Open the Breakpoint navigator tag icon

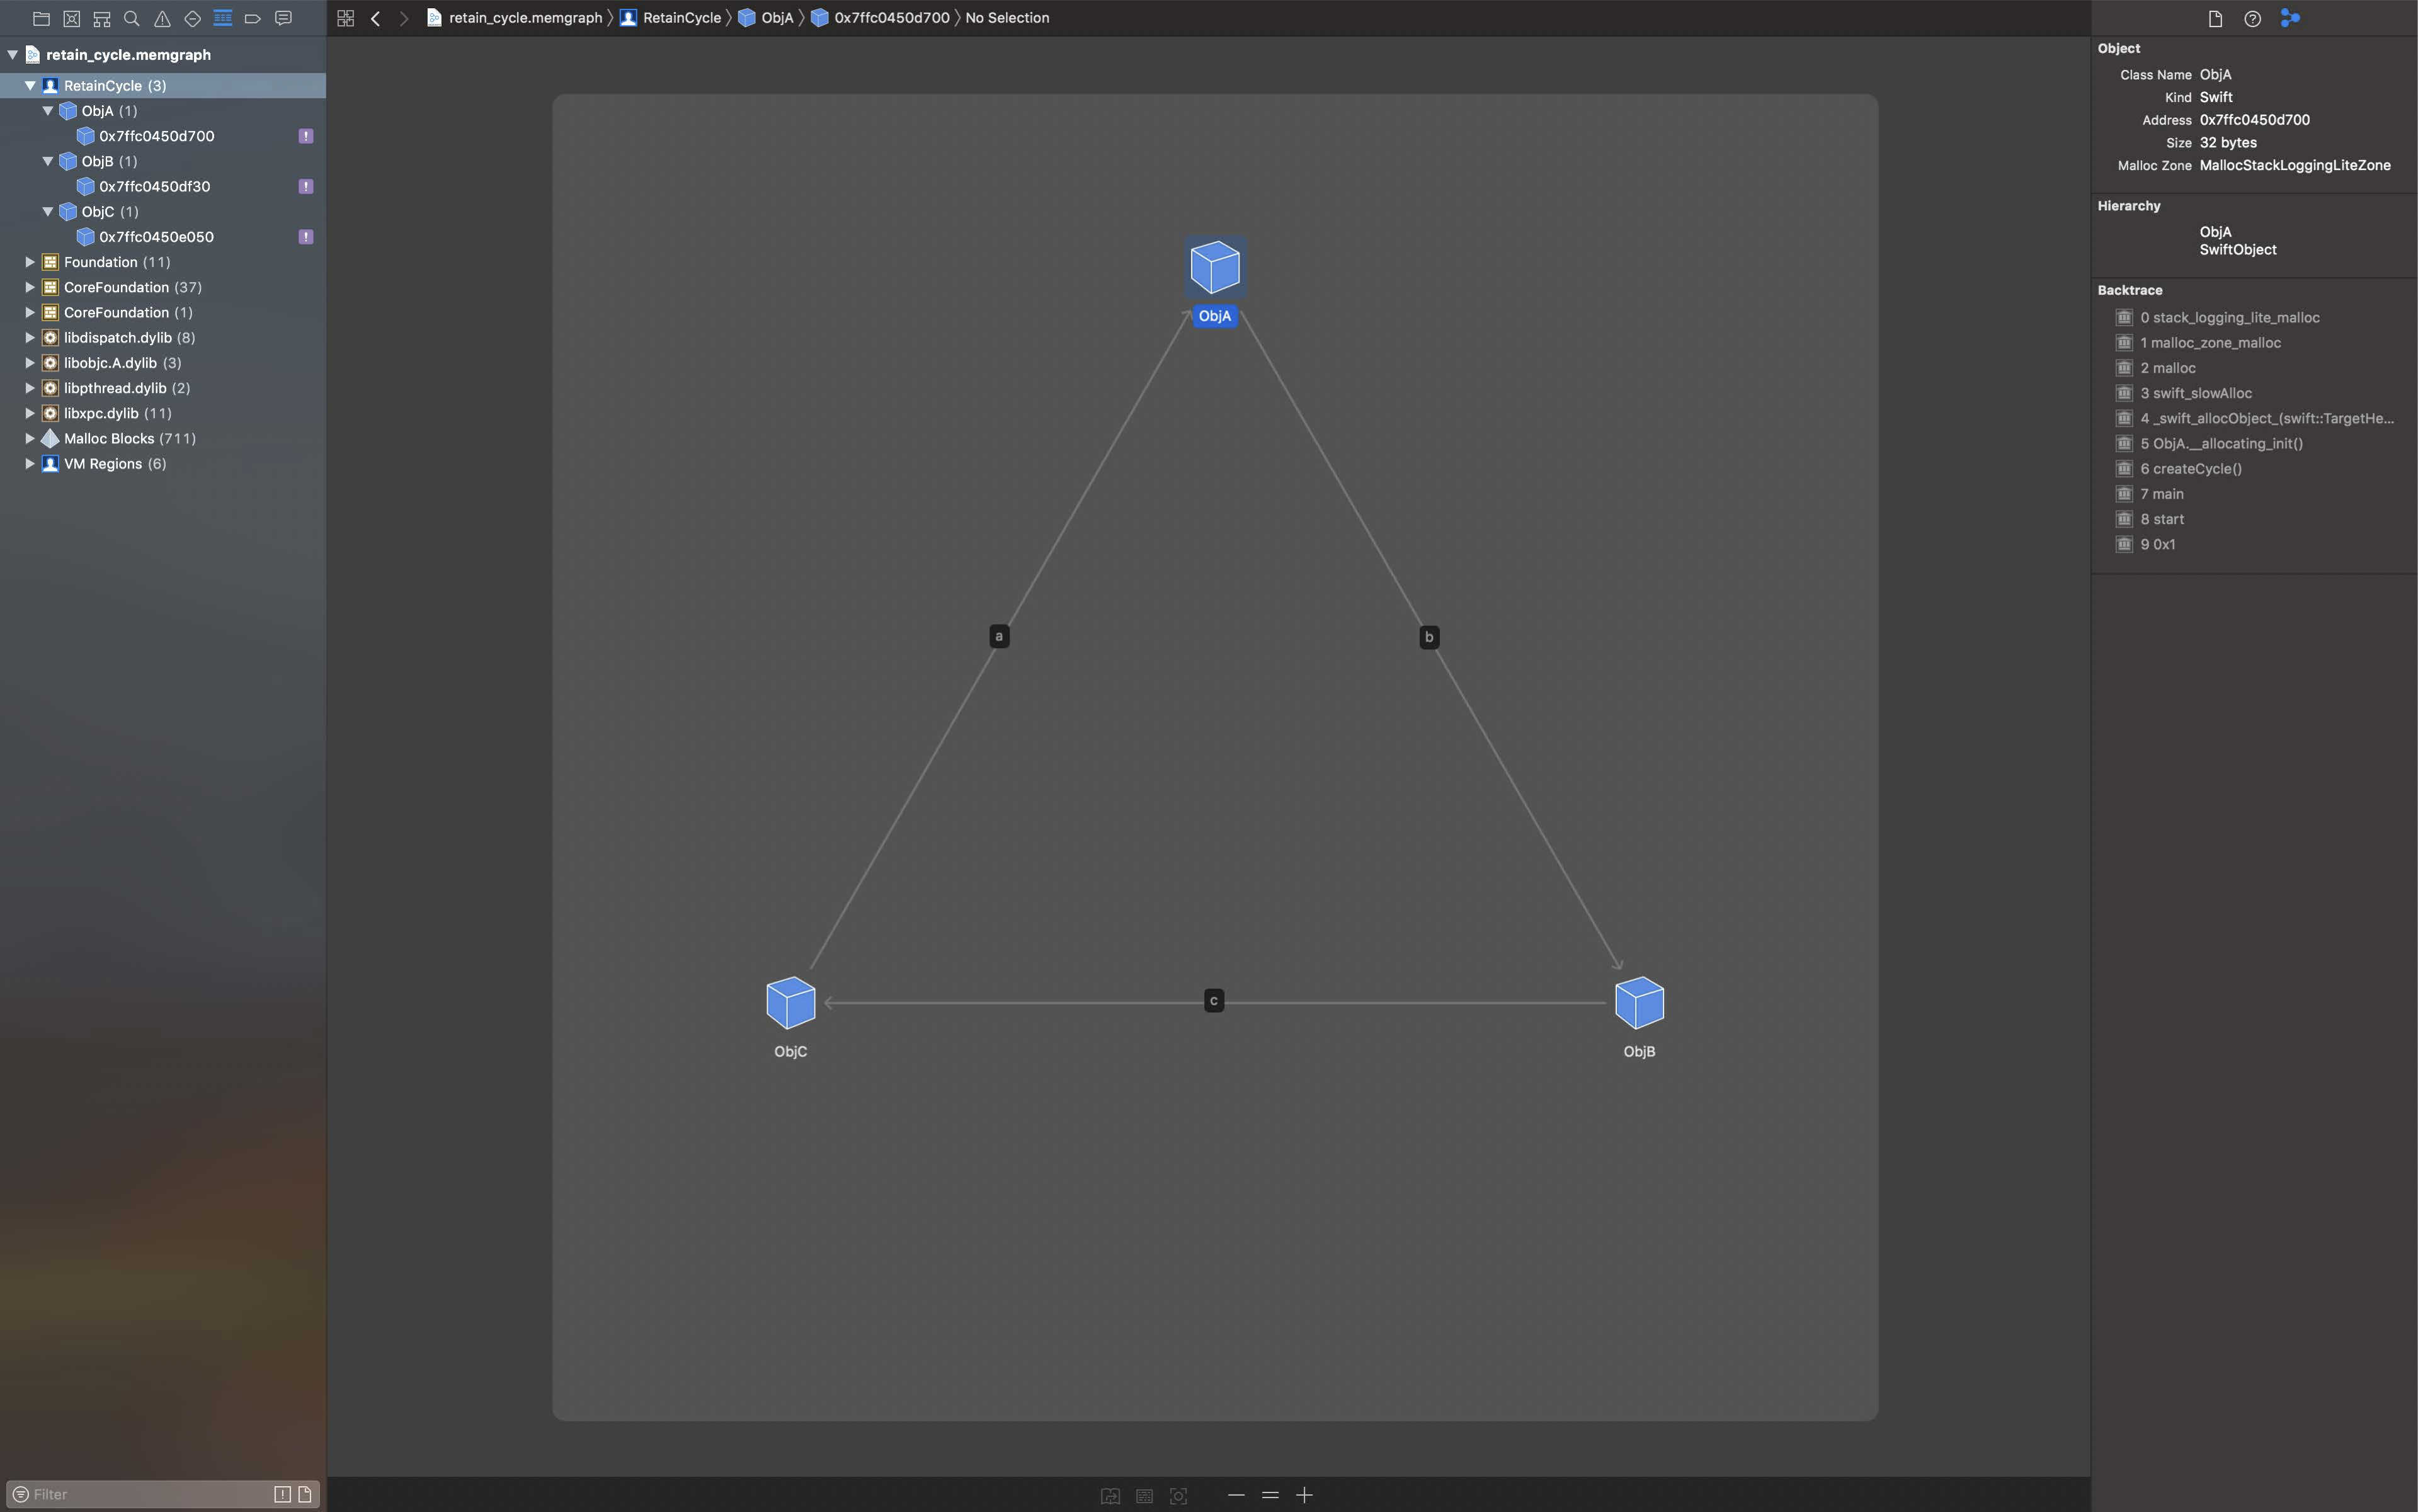253,18
